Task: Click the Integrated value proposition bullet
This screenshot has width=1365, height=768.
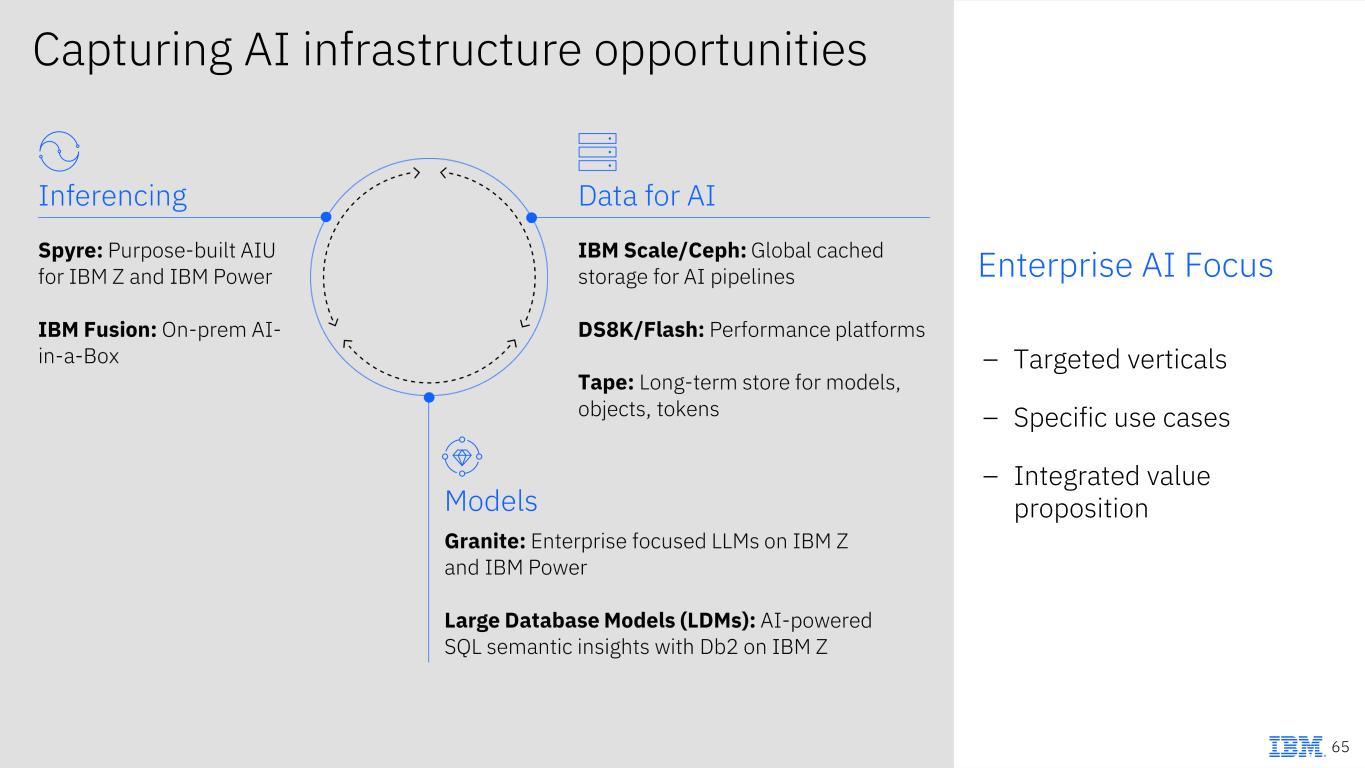Action: tap(1111, 491)
